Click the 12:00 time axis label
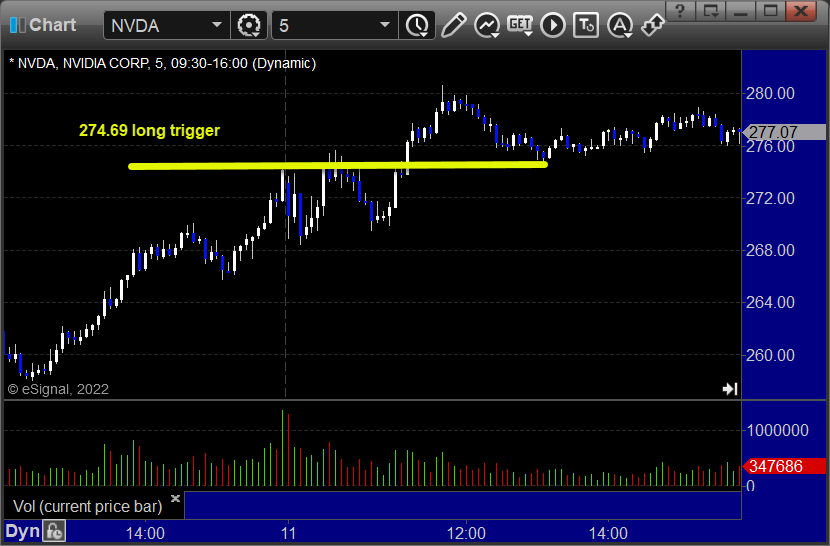The image size is (830, 546). [466, 533]
